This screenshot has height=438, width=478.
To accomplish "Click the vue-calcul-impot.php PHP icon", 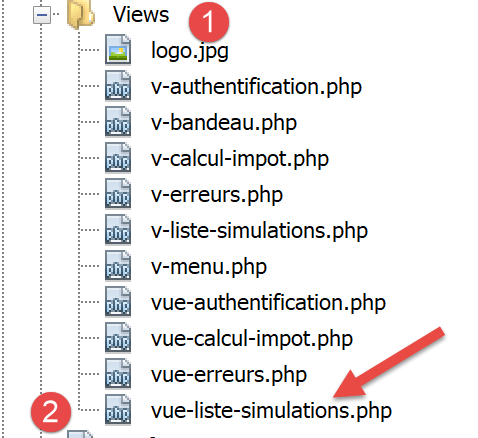I will click(x=118, y=338).
